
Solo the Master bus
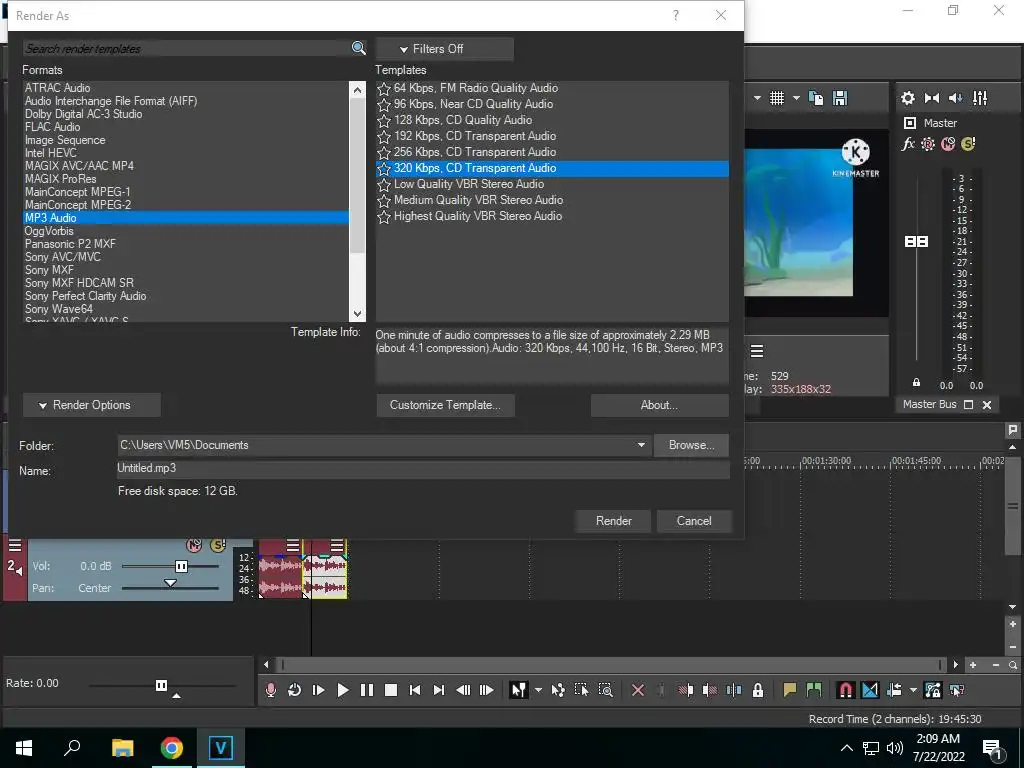(968, 143)
